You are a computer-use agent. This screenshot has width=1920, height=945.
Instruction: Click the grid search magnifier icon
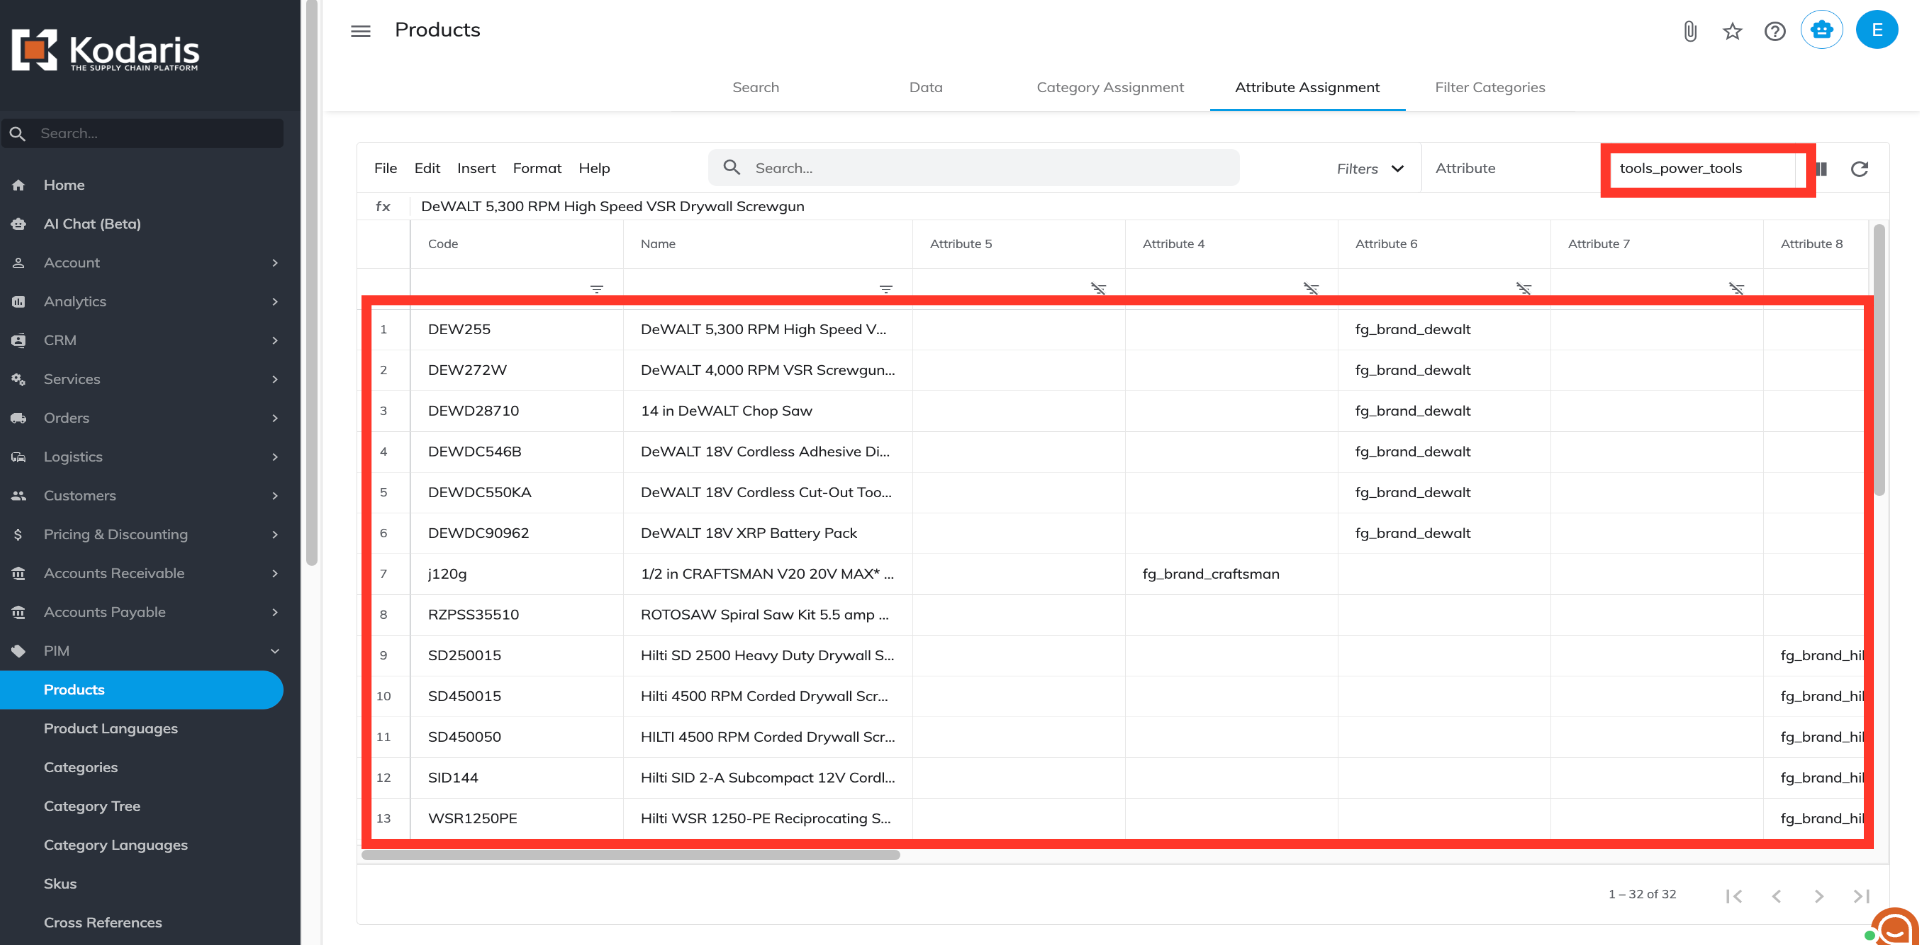pyautogui.click(x=732, y=168)
